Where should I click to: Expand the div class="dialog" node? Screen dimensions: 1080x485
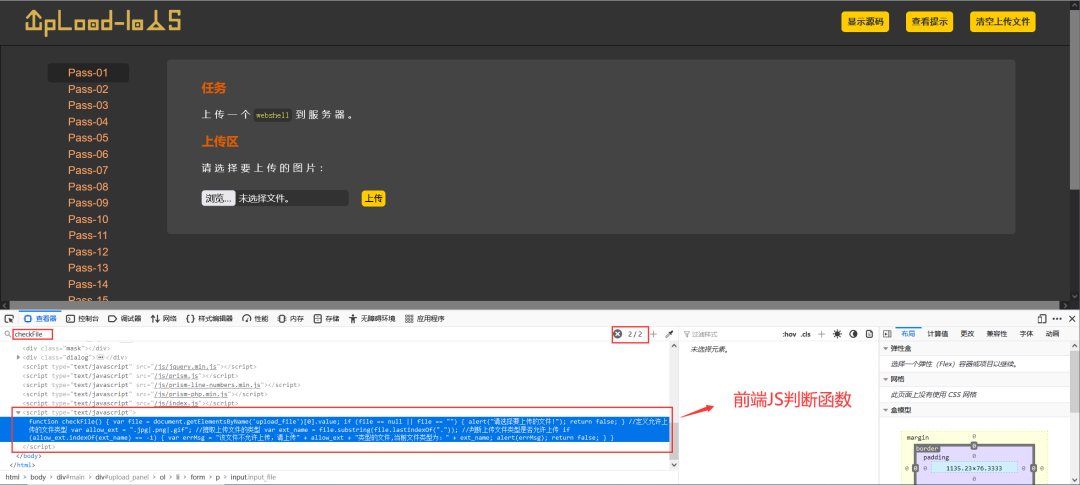18,357
